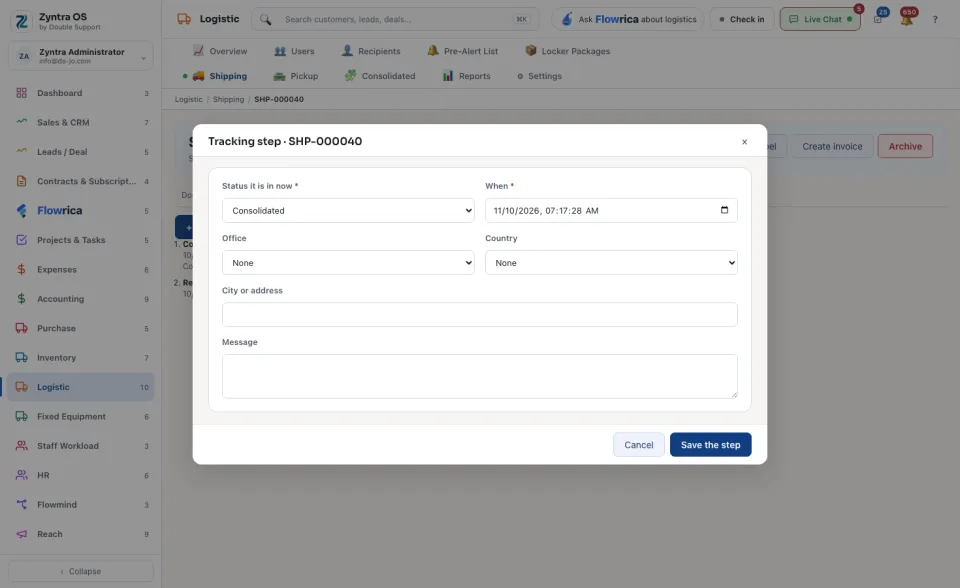
Task: Switch to the Shipping tab
Action: click(219, 76)
